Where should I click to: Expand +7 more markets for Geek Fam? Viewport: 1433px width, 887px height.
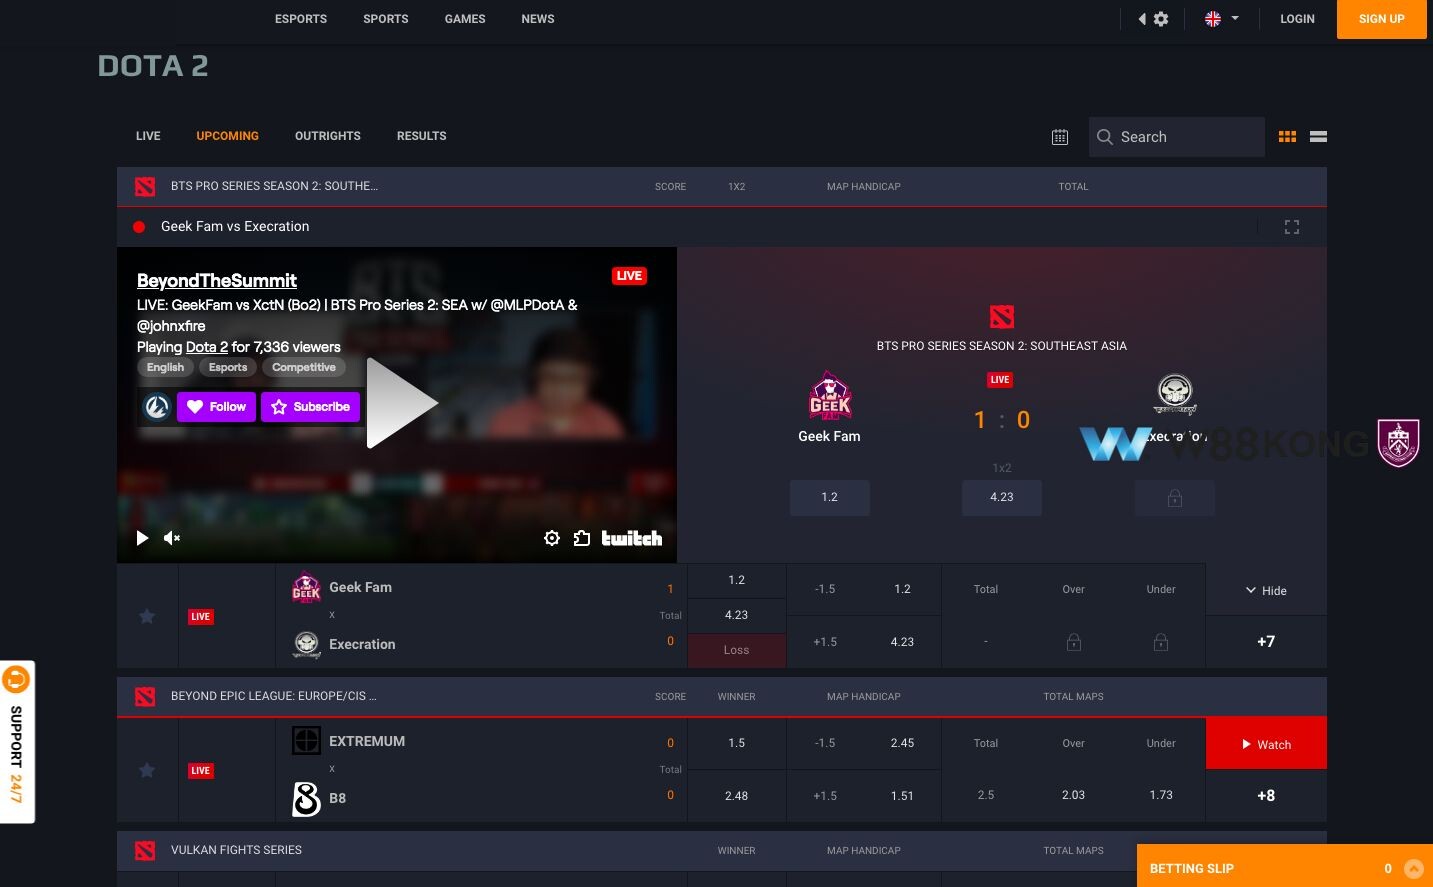point(1266,642)
